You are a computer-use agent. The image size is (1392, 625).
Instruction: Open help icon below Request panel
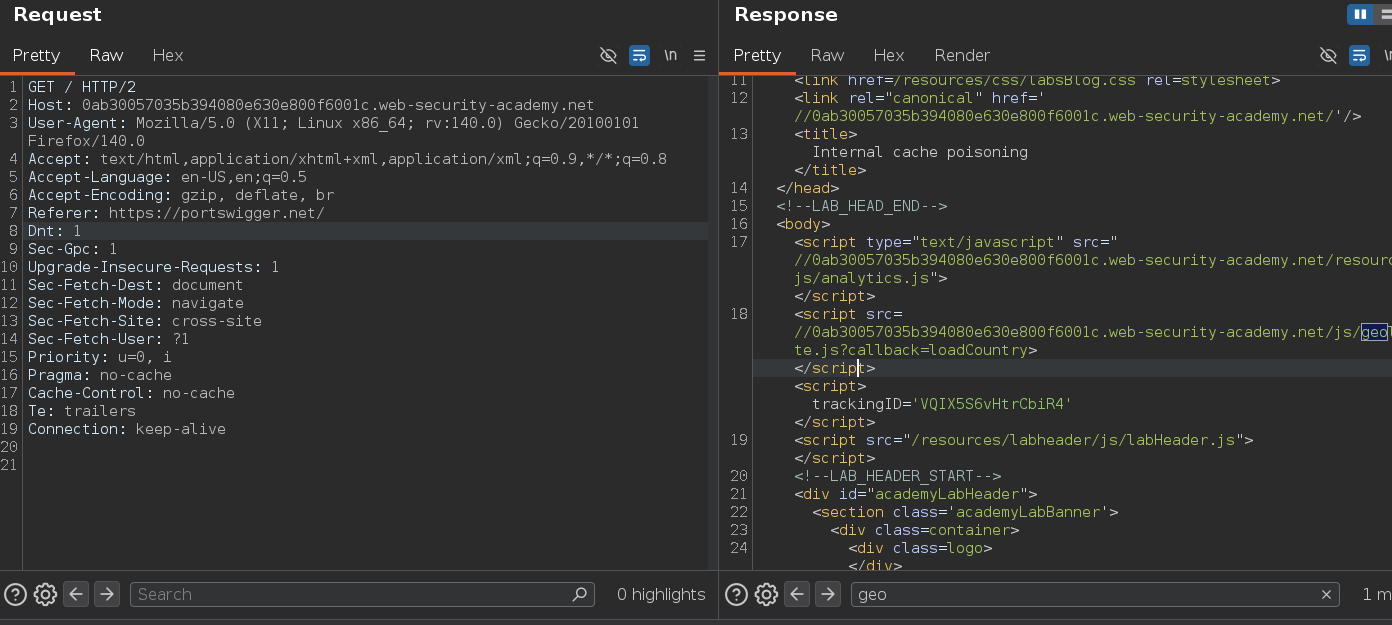tap(15, 594)
